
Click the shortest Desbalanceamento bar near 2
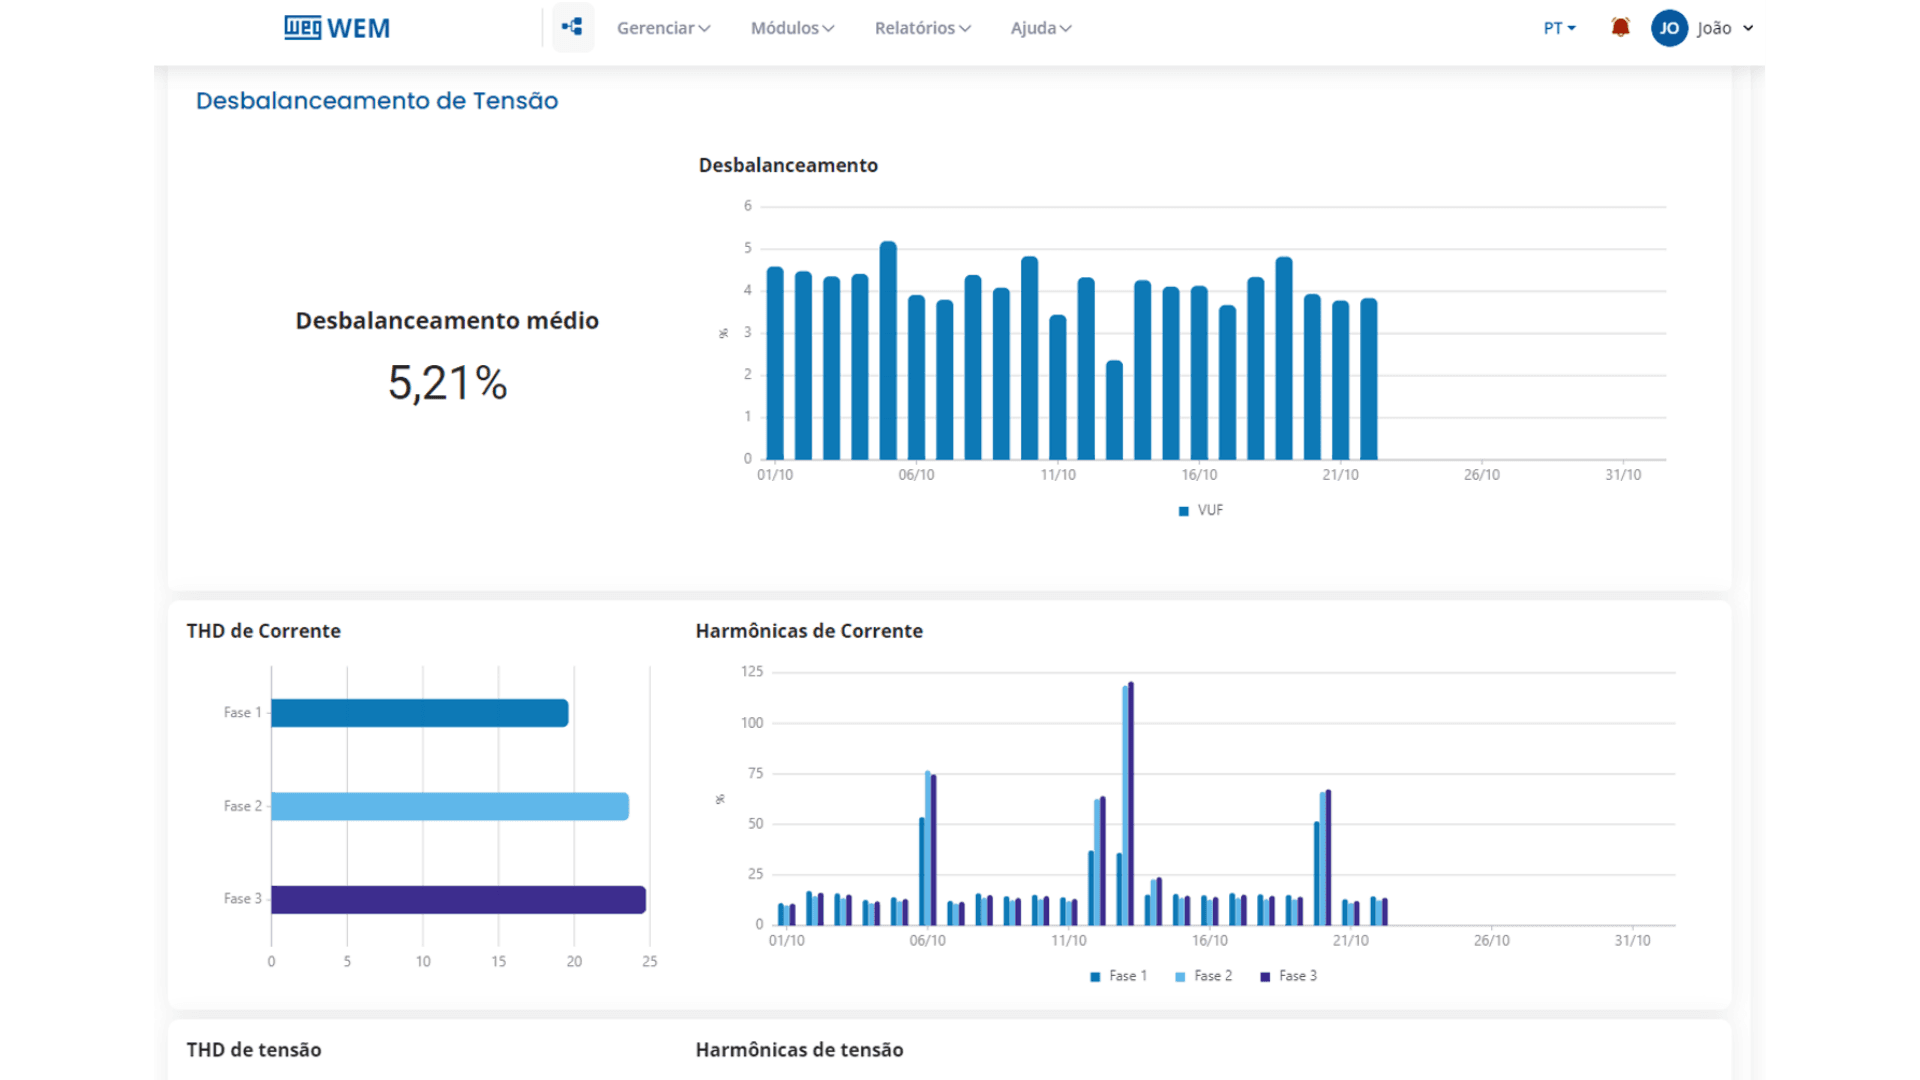pos(1114,410)
